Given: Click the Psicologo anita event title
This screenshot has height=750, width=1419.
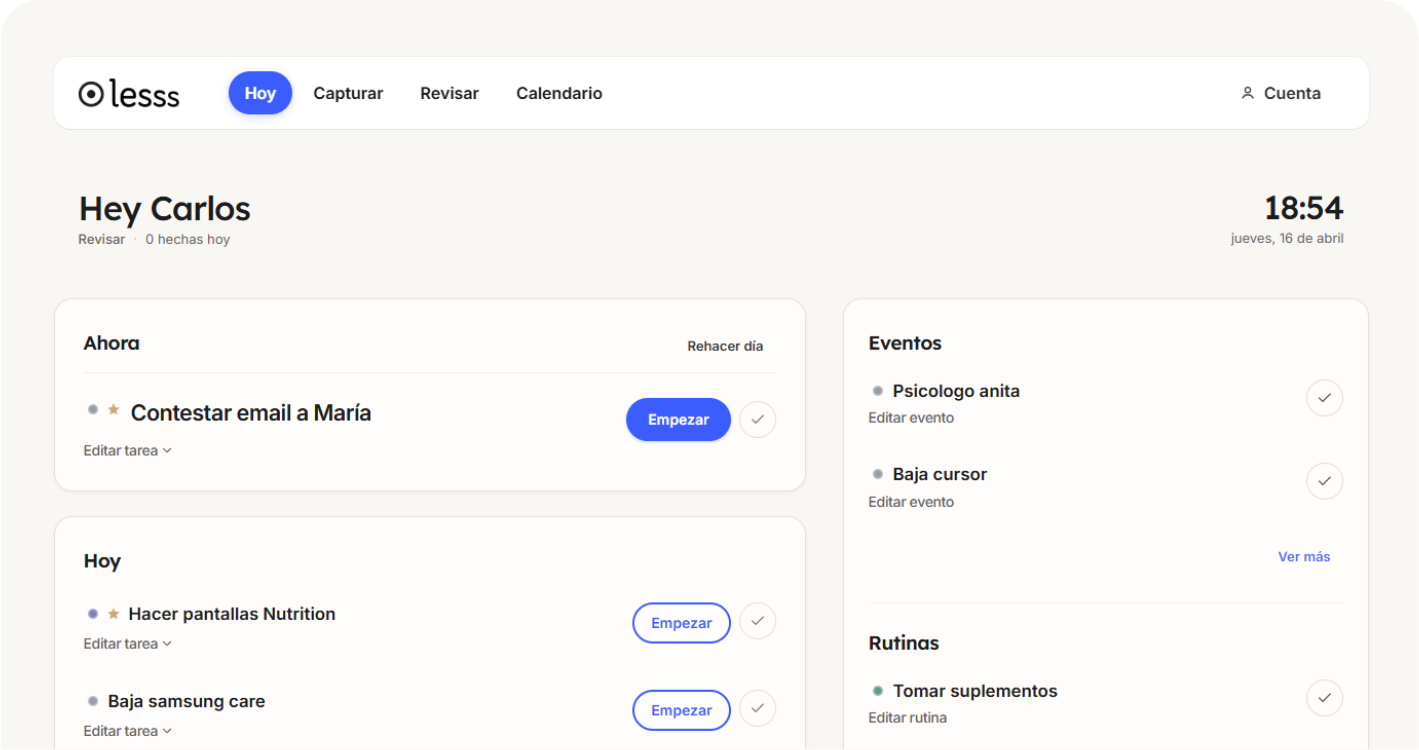Looking at the screenshot, I should [x=956, y=391].
